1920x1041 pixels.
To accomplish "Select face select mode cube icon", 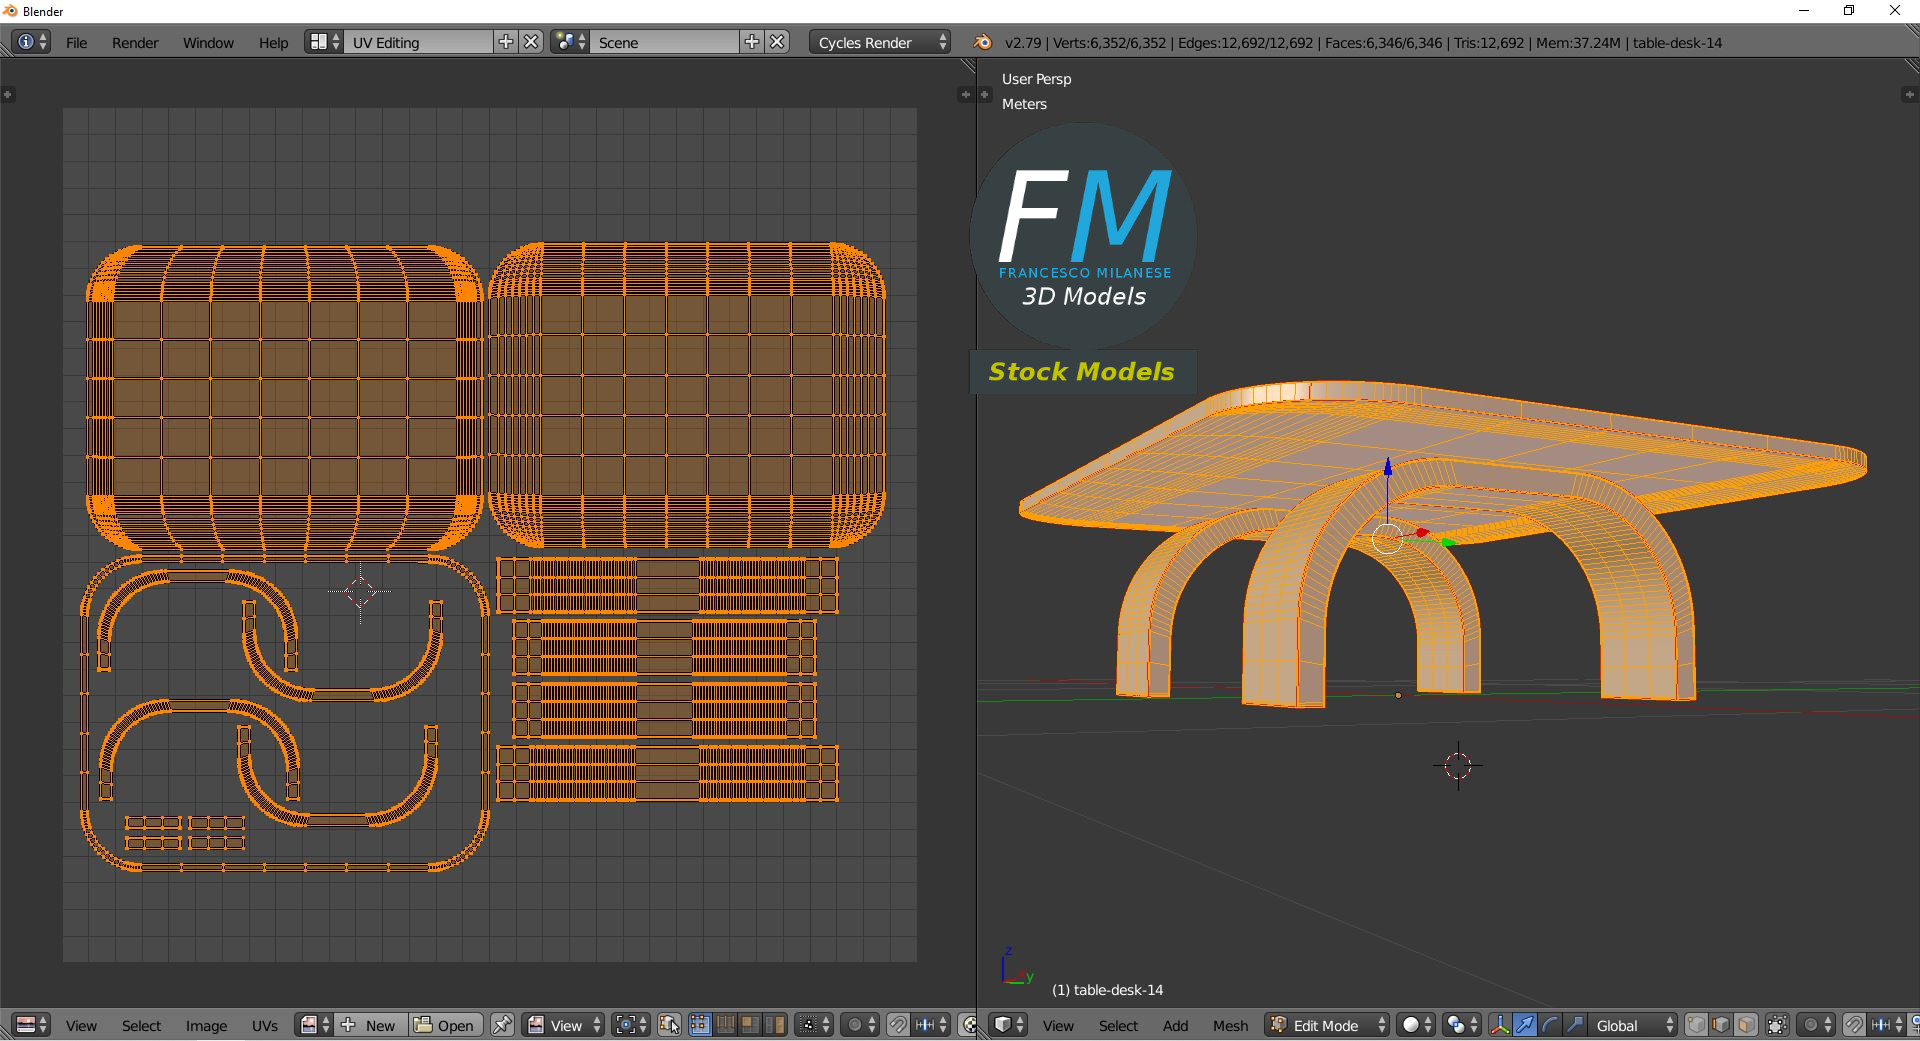I will point(1746,1026).
